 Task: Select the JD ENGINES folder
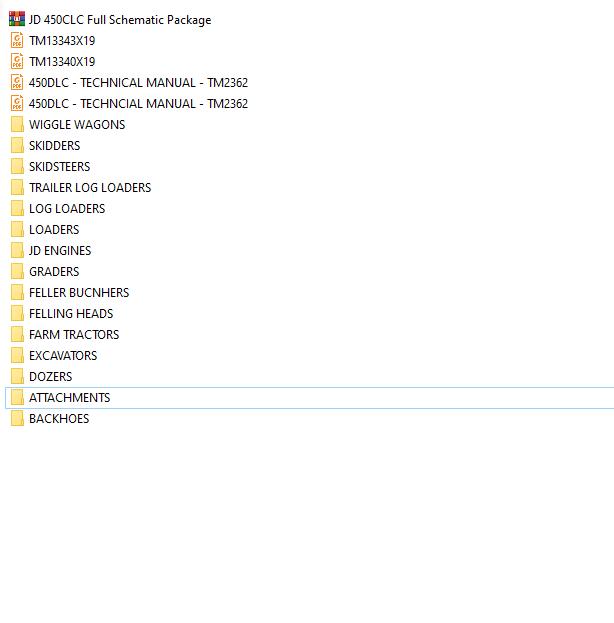click(60, 251)
